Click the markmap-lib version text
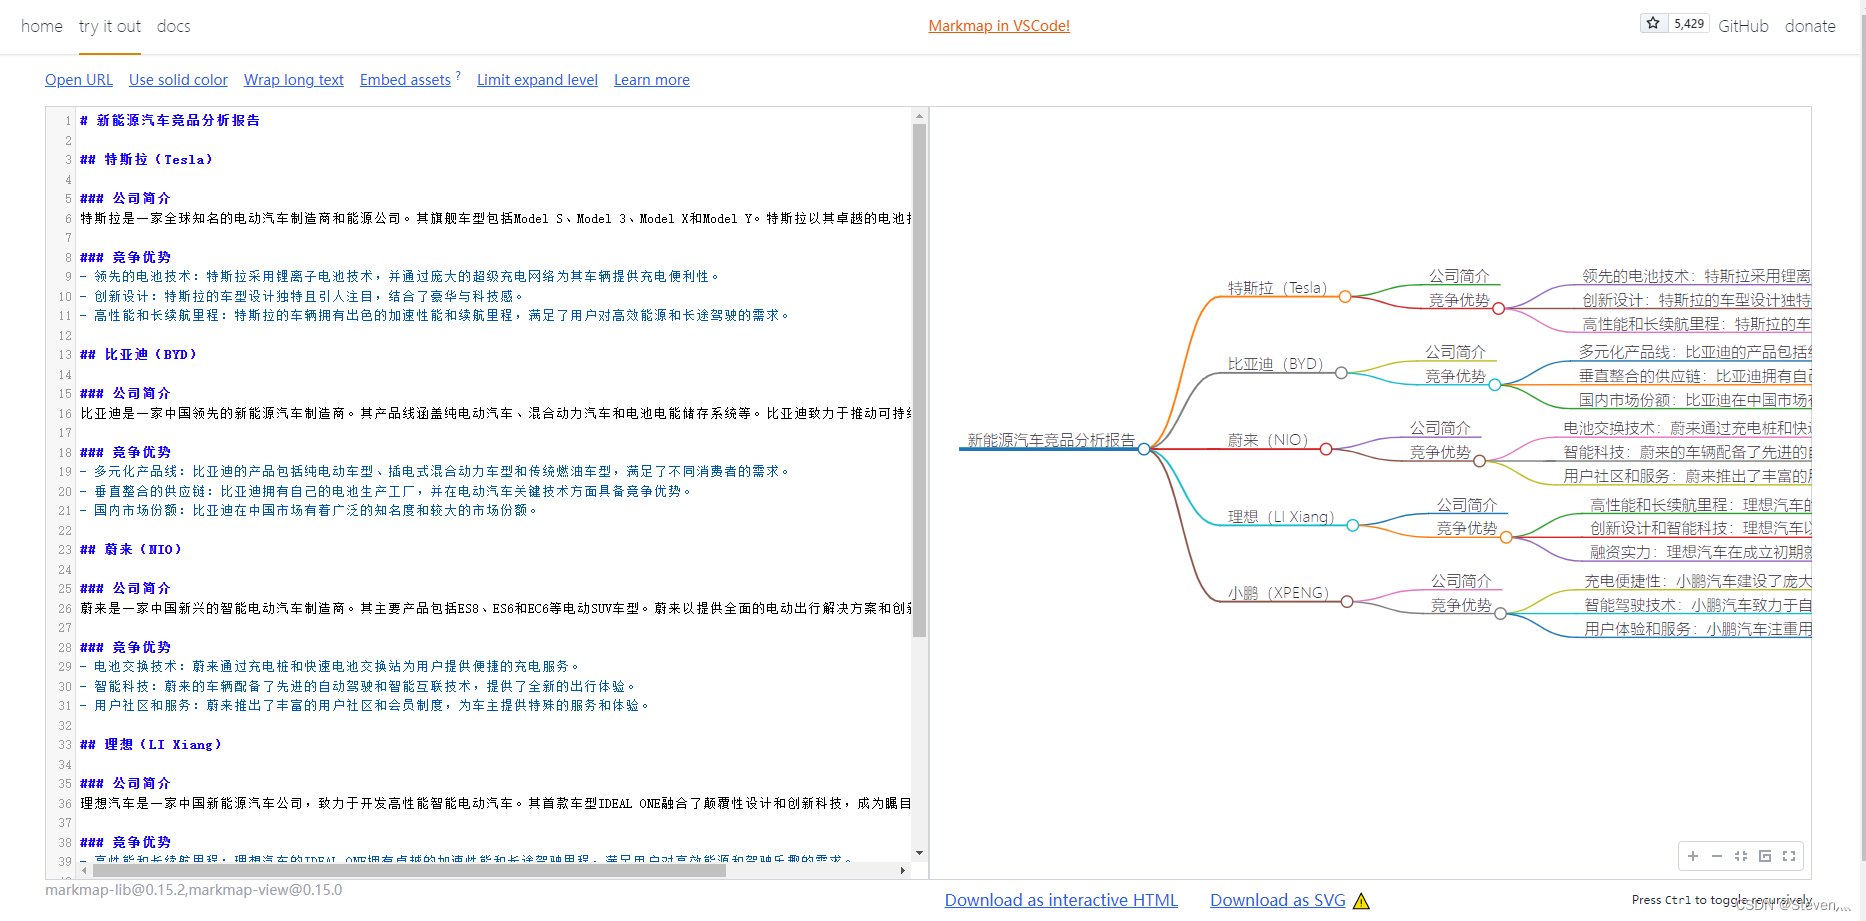The width and height of the screenshot is (1866, 921). click(193, 890)
